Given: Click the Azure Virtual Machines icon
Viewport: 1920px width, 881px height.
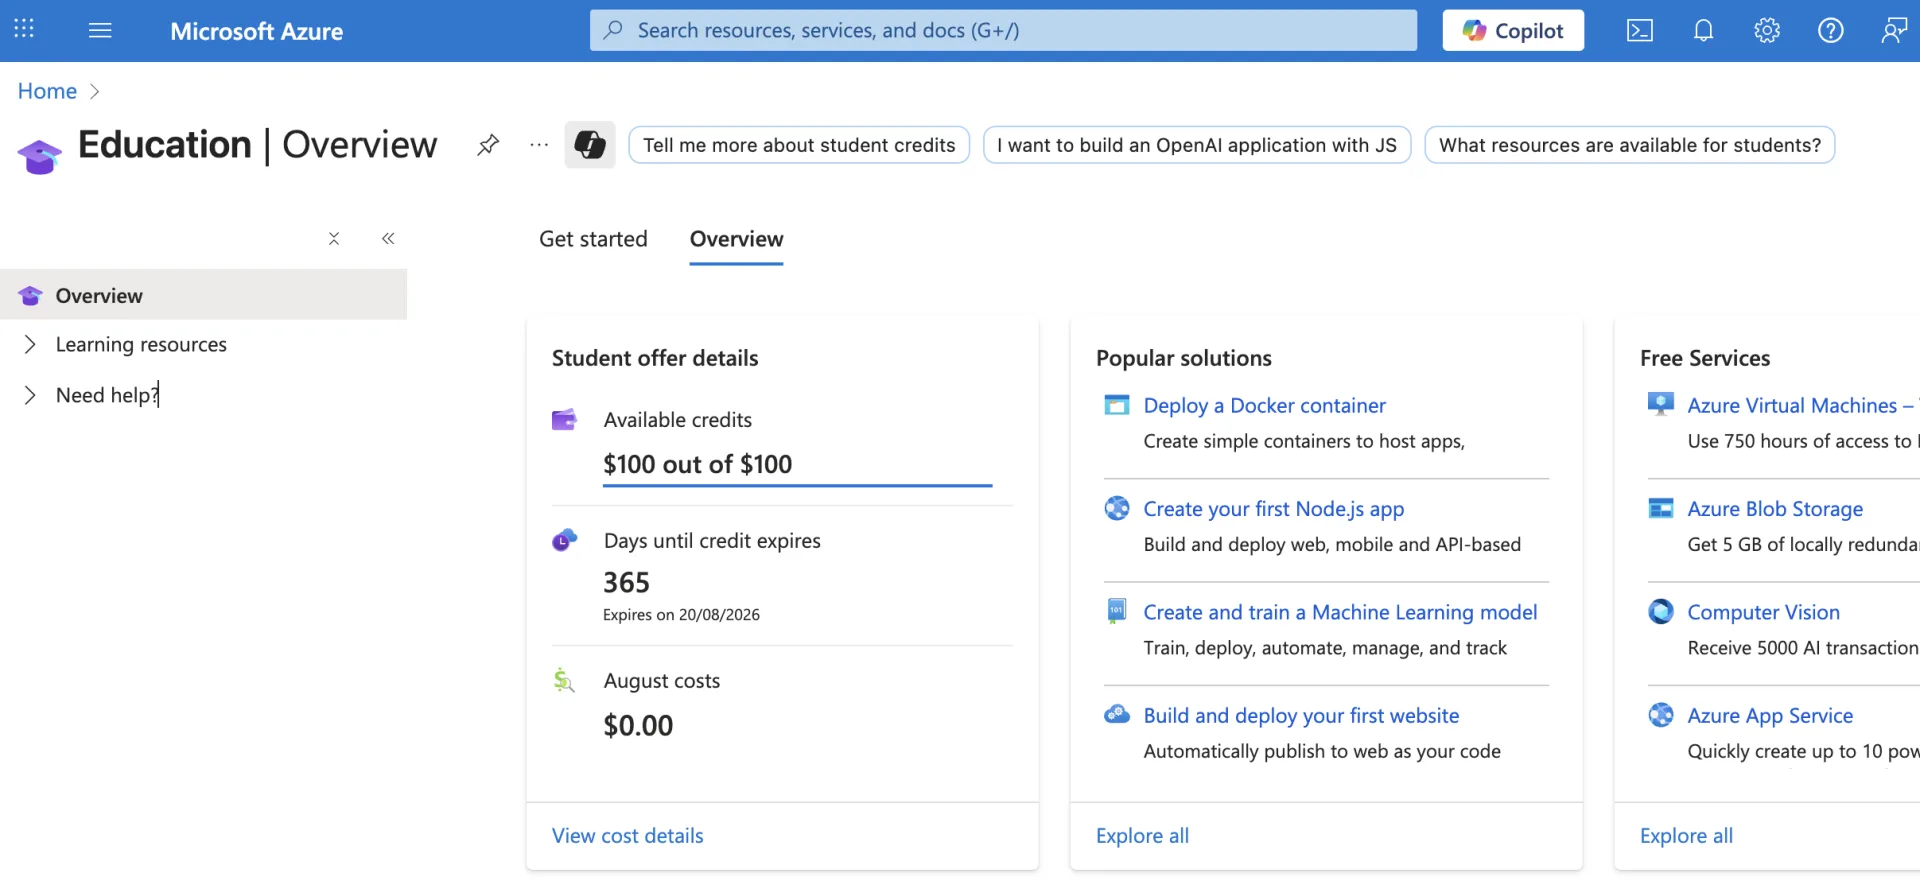Looking at the screenshot, I should click(1660, 404).
